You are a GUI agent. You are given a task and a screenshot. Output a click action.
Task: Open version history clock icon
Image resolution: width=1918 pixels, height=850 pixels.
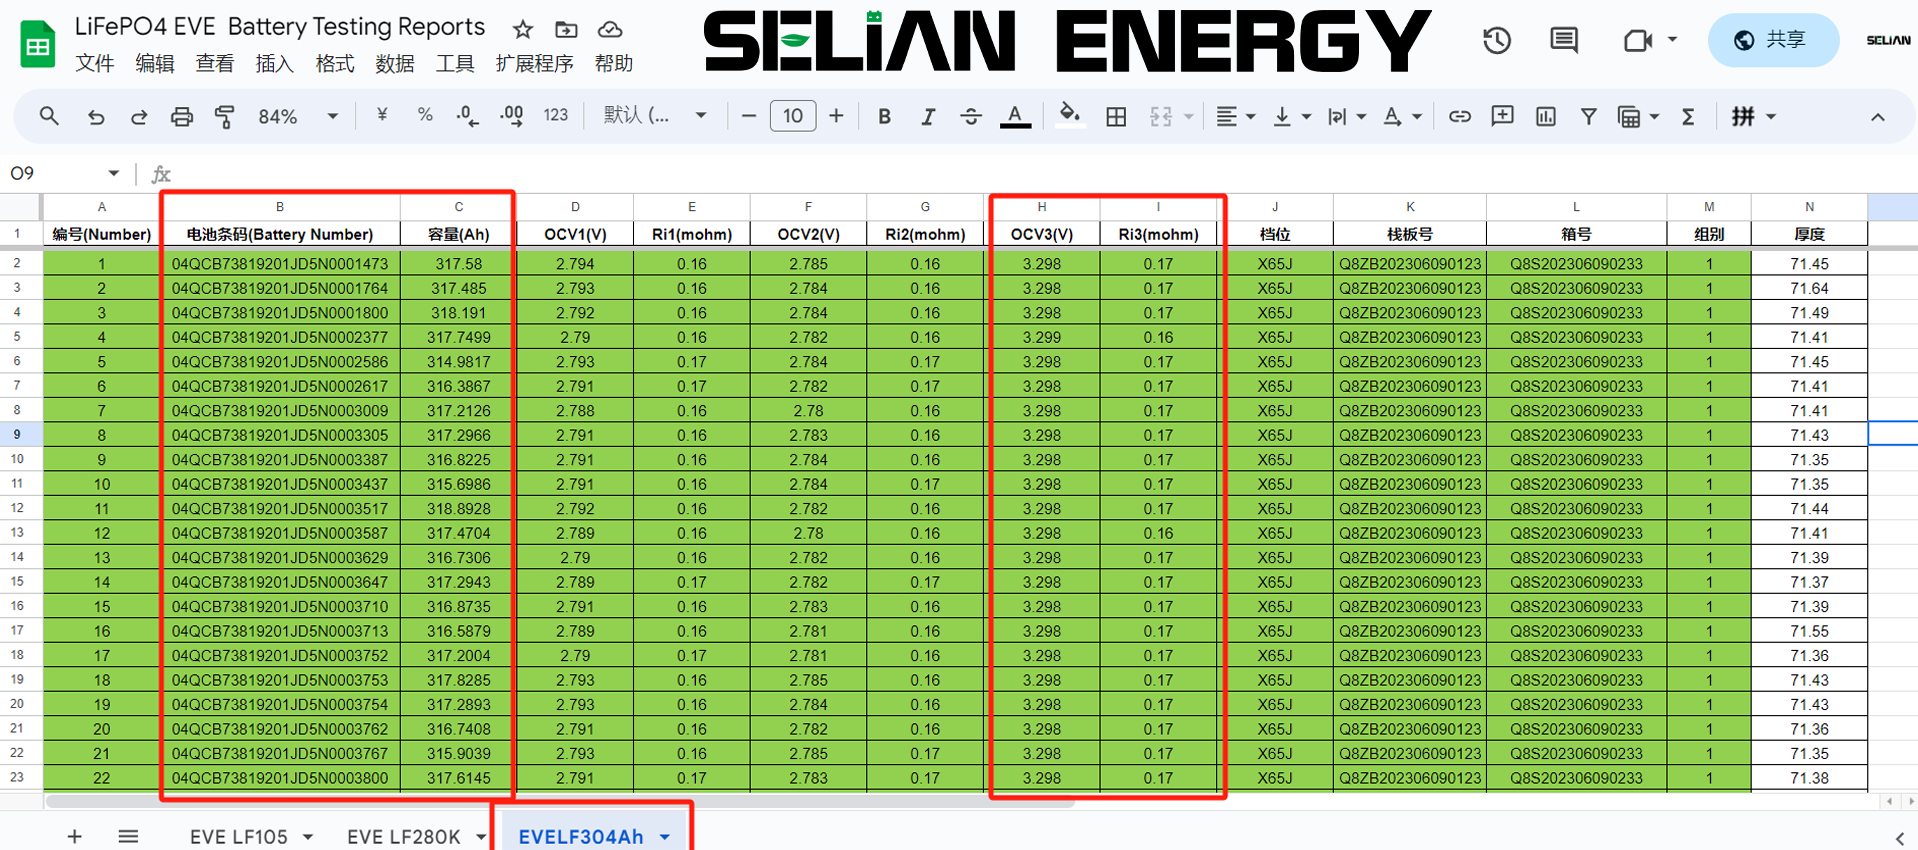pos(1496,41)
